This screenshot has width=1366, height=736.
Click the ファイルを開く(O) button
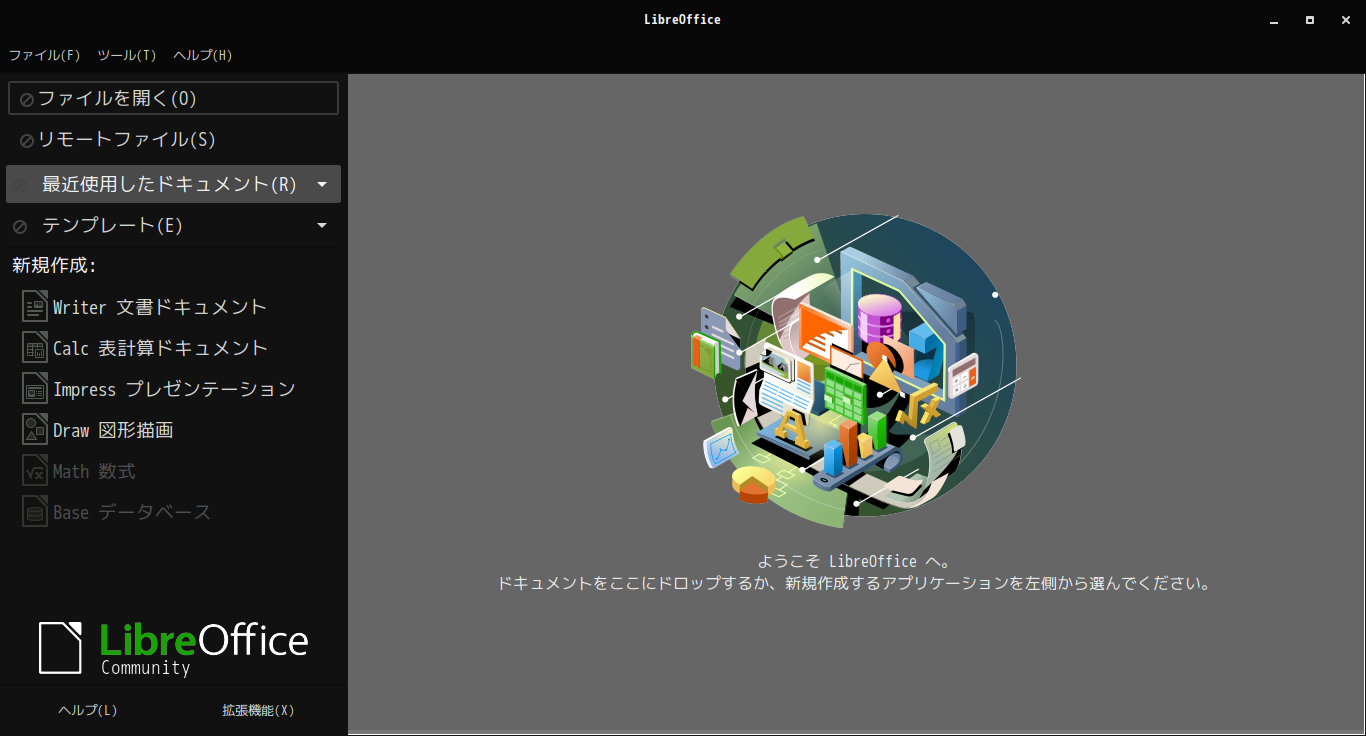pyautogui.click(x=173, y=98)
